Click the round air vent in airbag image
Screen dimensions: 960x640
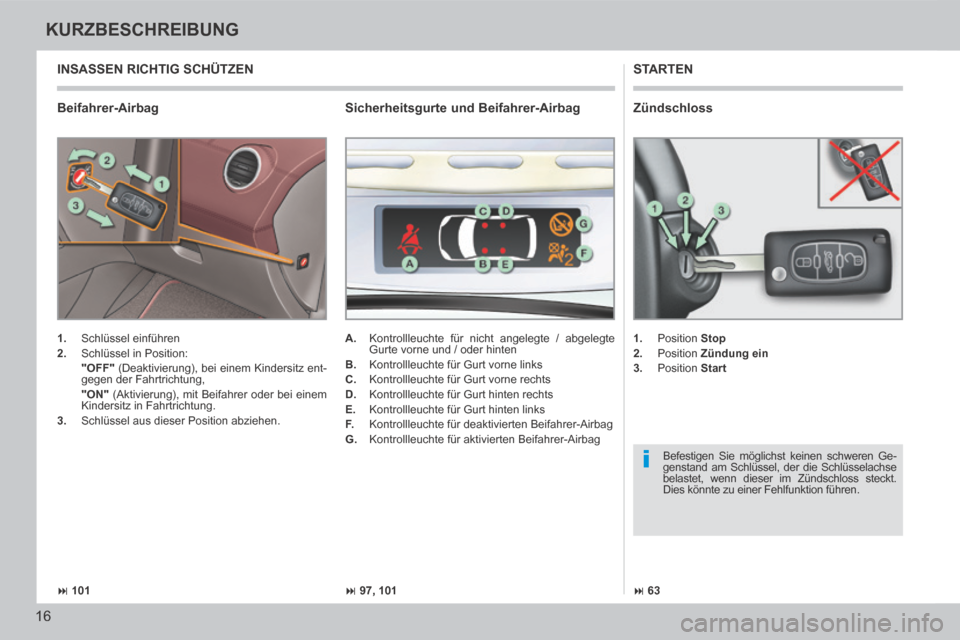click(x=243, y=170)
